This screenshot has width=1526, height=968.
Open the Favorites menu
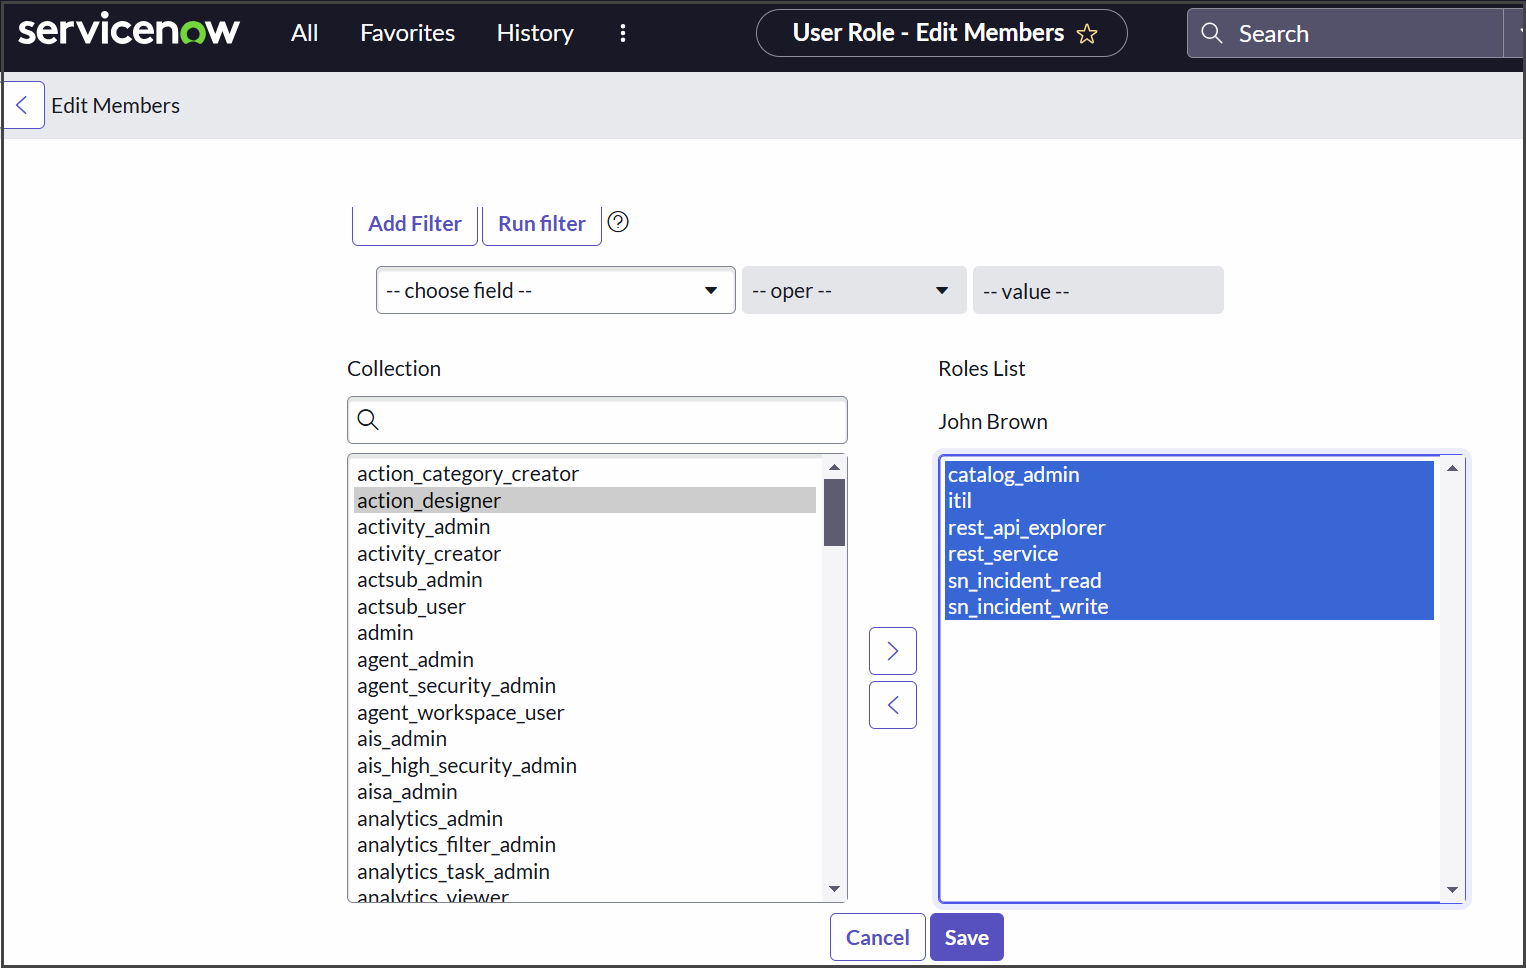coord(407,33)
